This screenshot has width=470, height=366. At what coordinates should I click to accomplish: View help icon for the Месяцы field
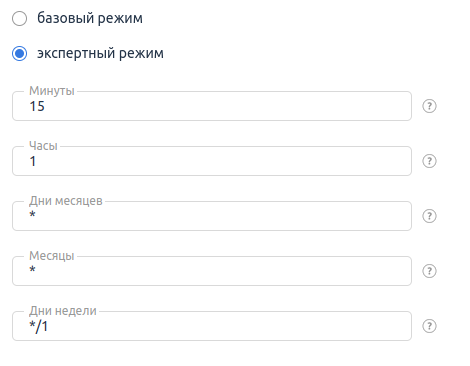click(429, 271)
